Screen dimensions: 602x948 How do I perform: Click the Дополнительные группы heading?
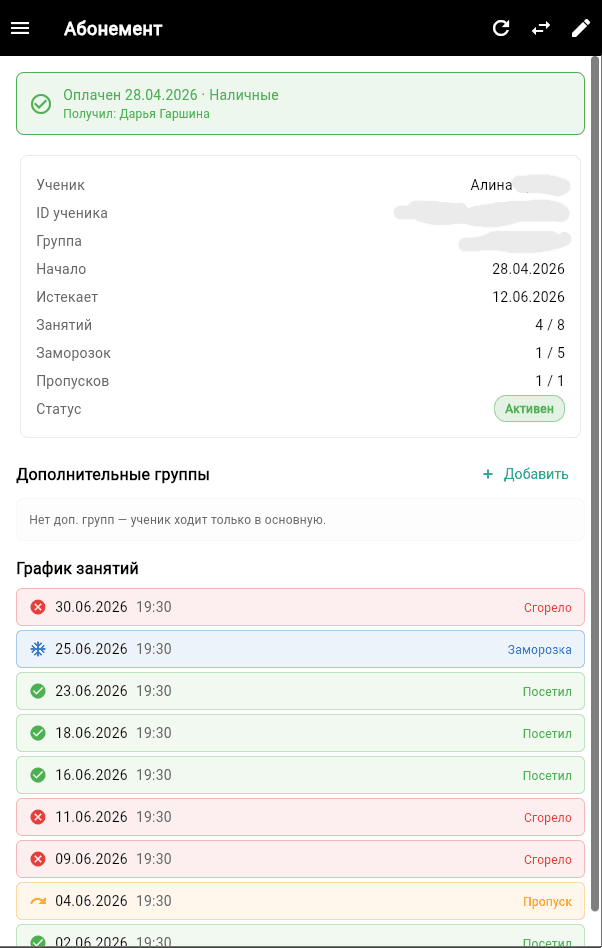tap(113, 475)
